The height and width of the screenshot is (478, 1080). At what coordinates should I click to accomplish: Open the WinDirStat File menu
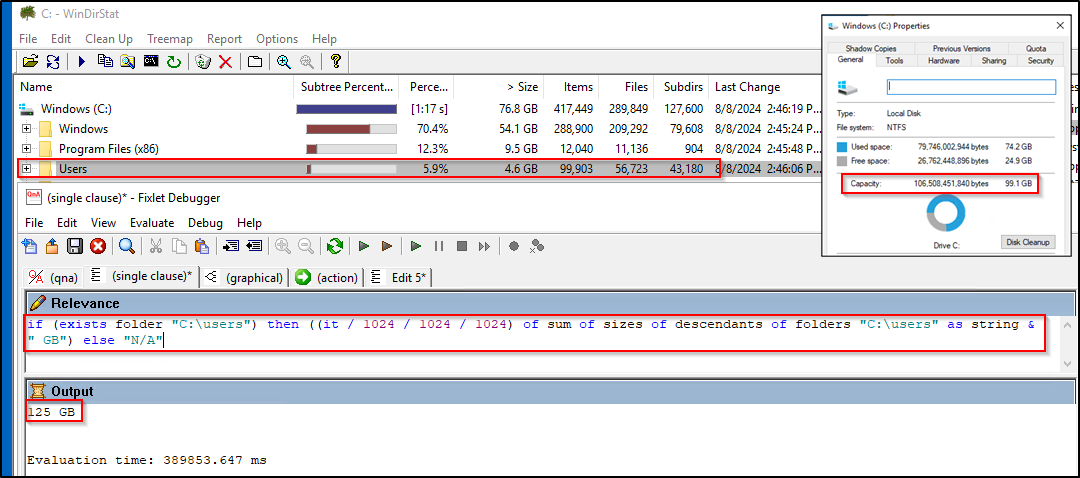coord(28,39)
